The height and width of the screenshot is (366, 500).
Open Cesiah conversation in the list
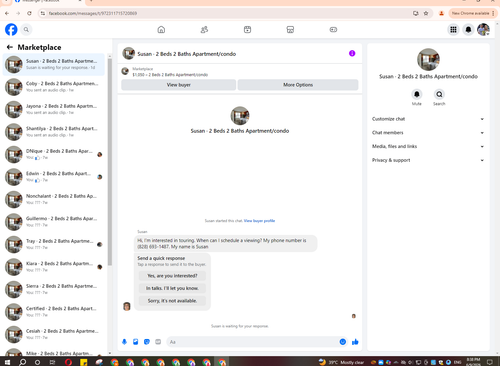click(54, 334)
